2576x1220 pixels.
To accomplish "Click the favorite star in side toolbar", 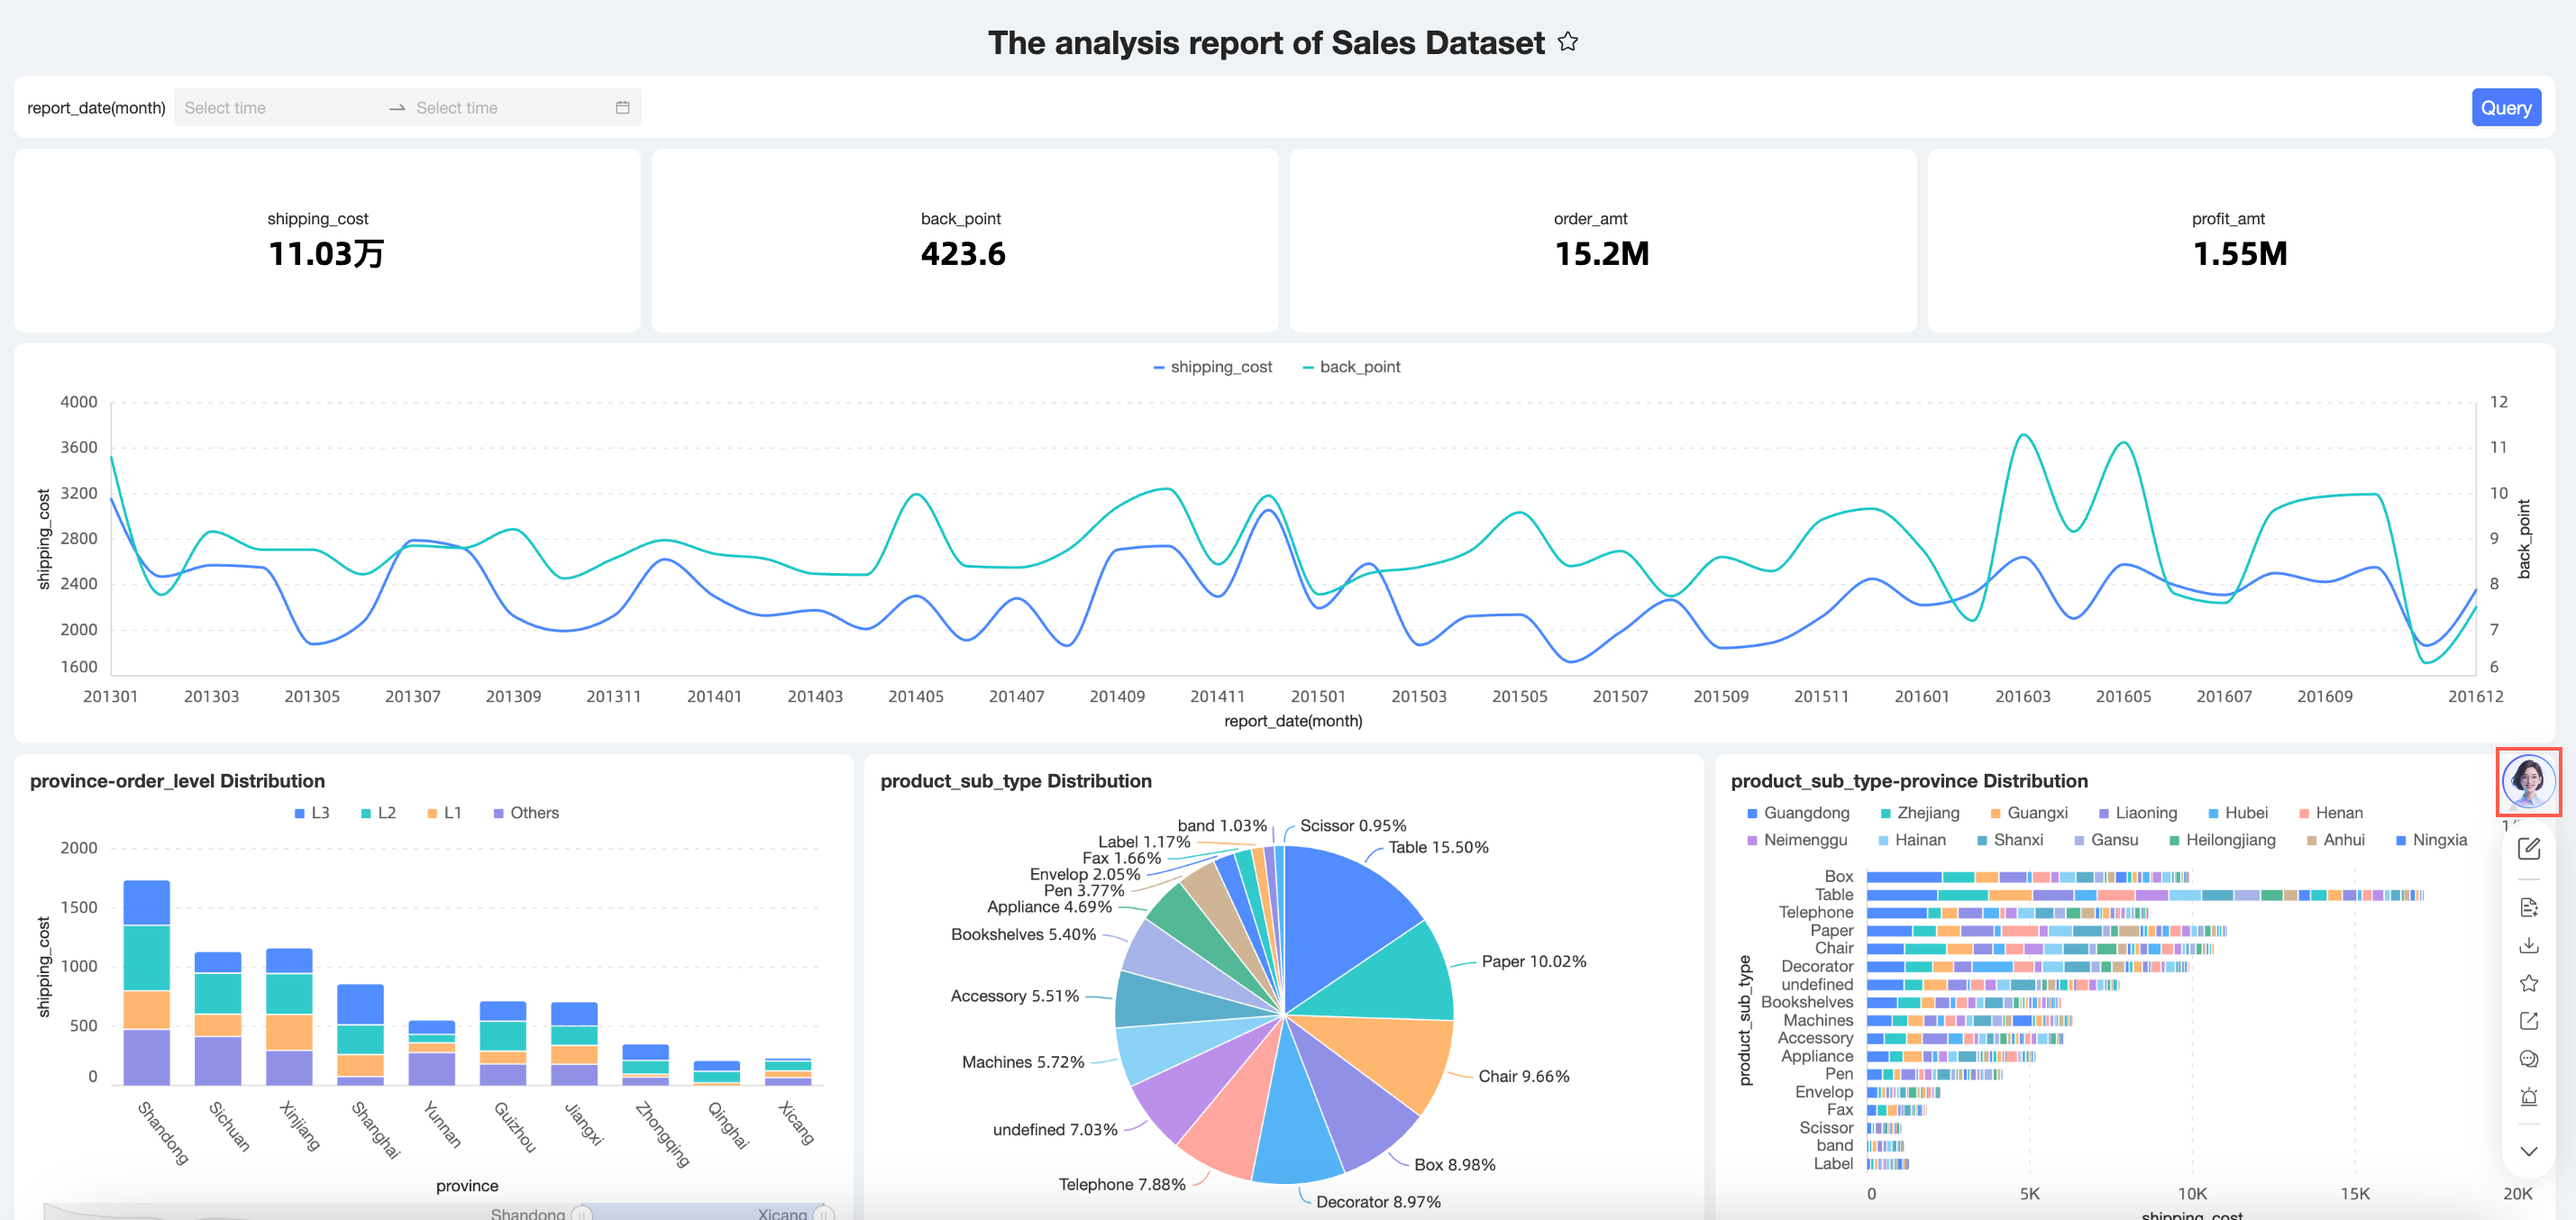I will pos(2528,983).
